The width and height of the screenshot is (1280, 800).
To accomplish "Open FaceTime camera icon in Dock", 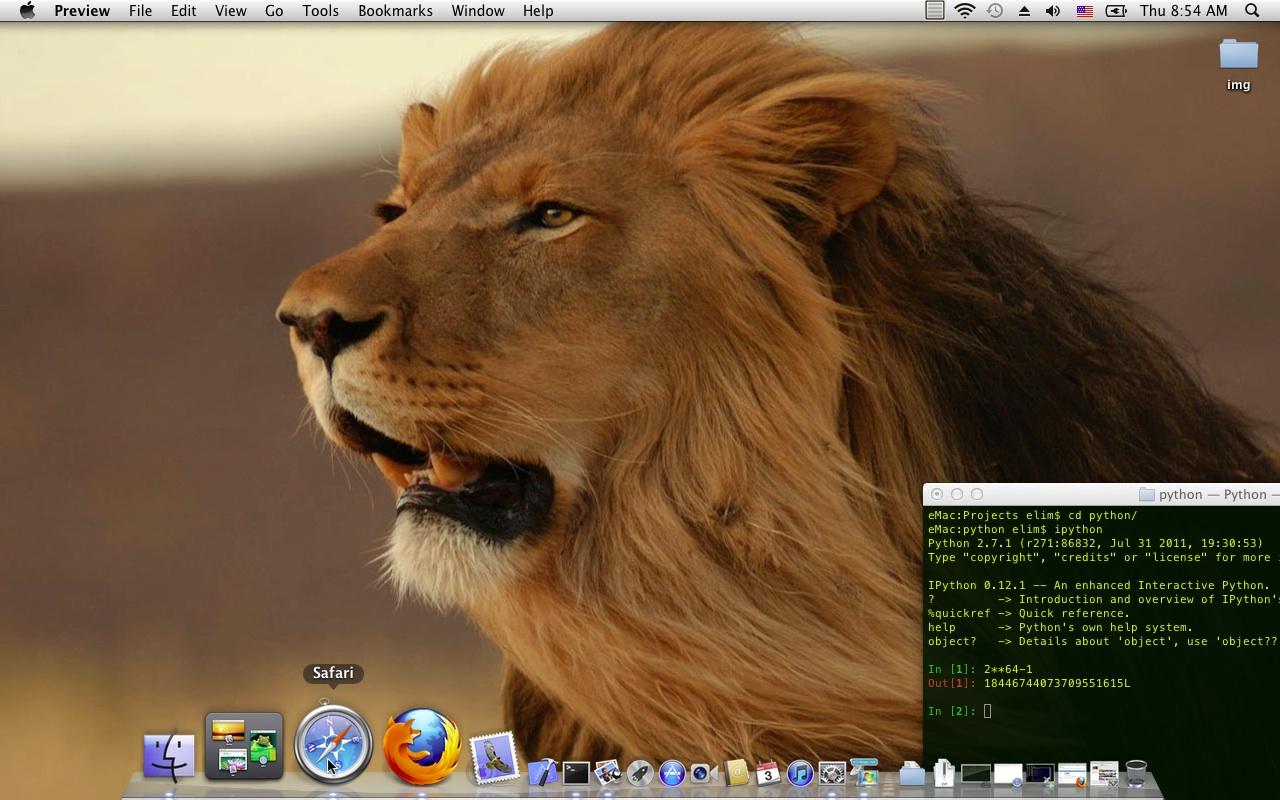I will click(704, 773).
